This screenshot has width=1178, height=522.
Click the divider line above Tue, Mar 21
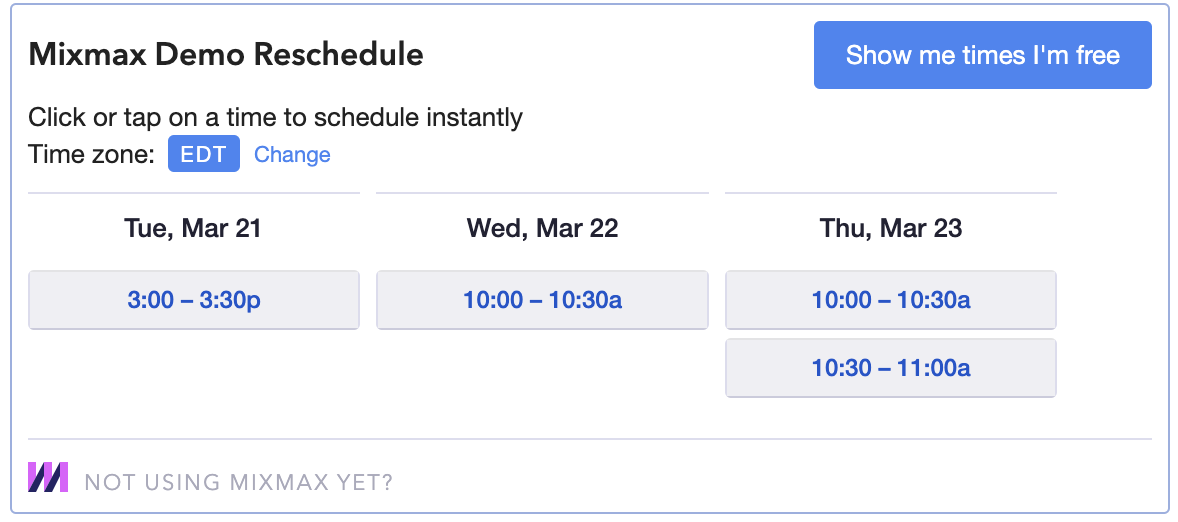click(x=194, y=193)
